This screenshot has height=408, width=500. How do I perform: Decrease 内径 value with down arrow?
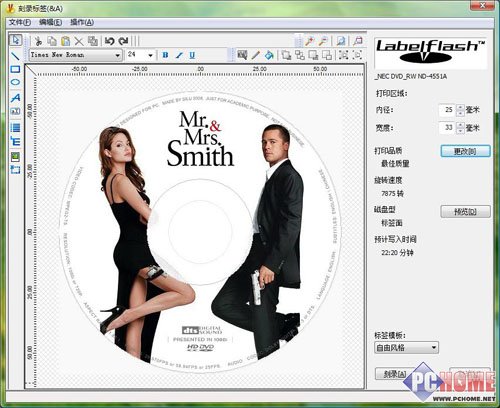[460, 113]
